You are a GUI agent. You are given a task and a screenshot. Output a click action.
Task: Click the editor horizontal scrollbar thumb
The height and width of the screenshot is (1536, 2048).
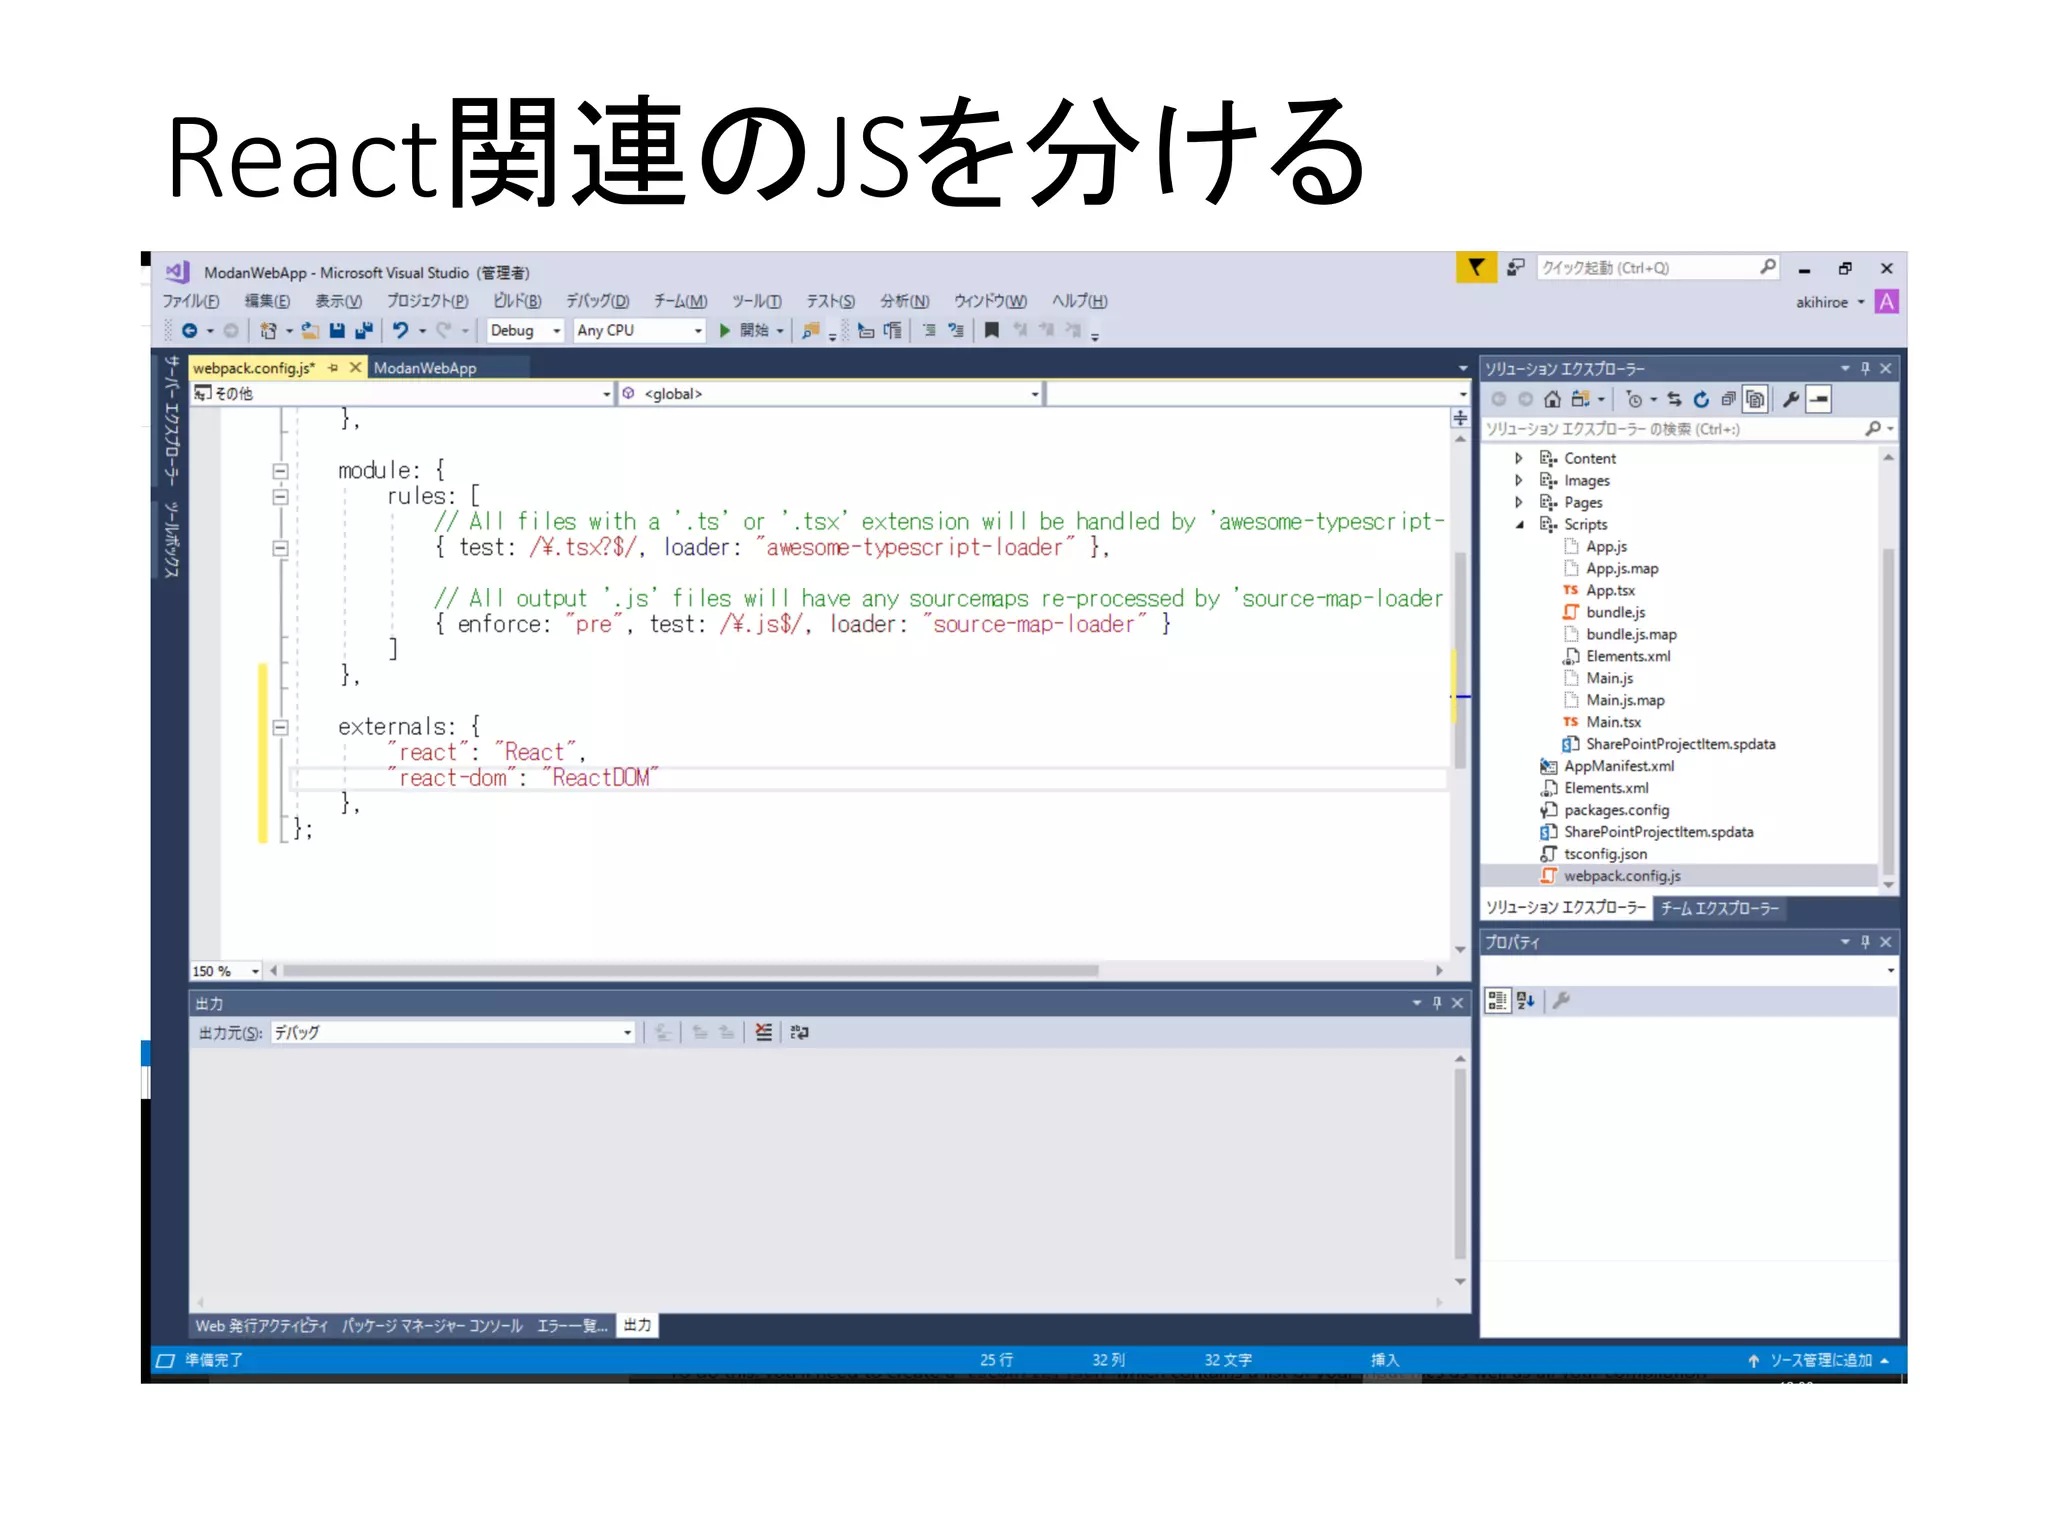click(690, 971)
